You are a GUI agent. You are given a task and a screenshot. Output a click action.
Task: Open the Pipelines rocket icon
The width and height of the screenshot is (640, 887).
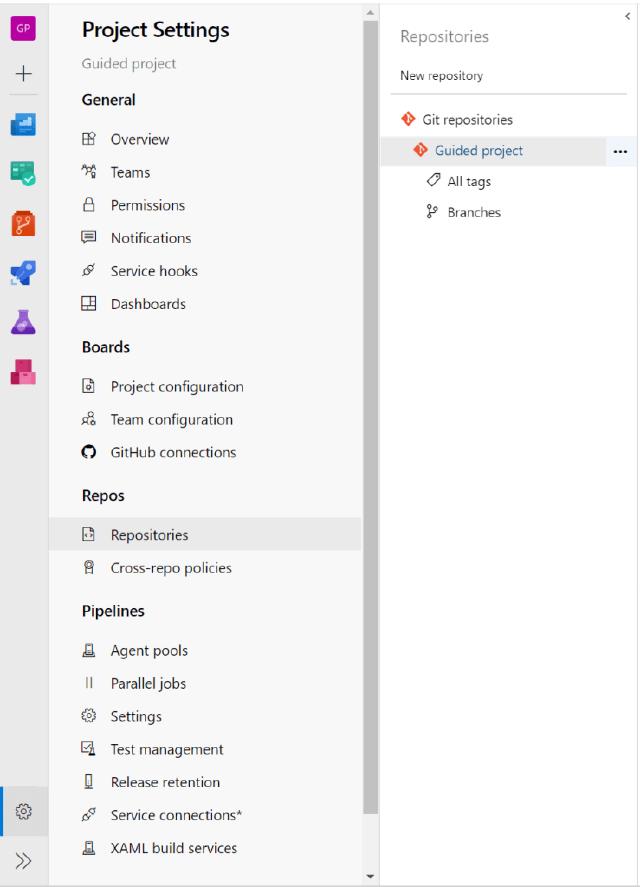(x=24, y=271)
